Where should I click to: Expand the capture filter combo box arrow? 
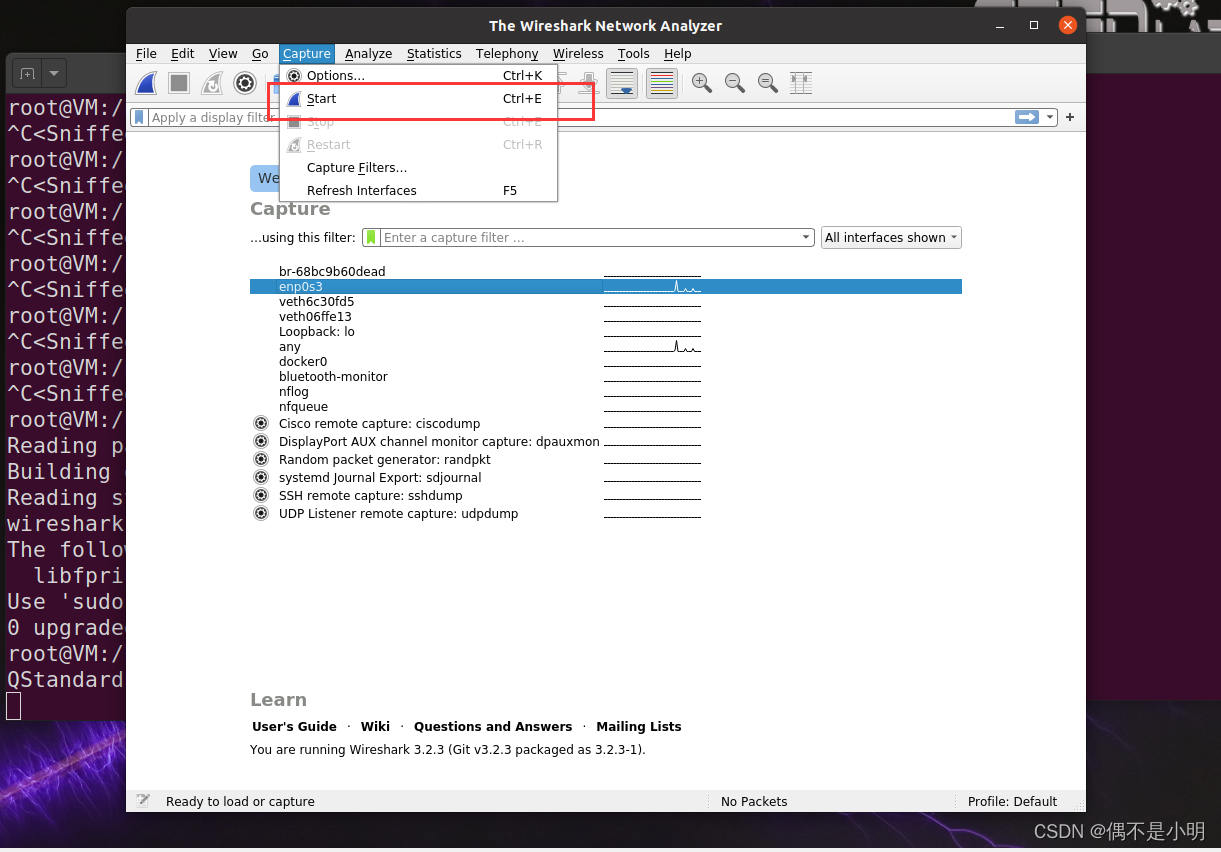point(806,237)
